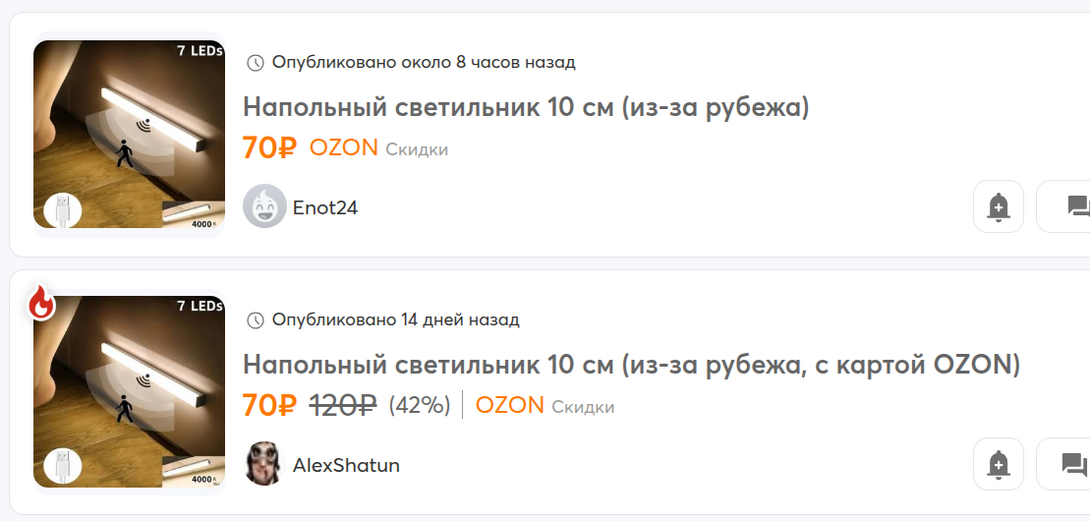Click the OZON store link in Enot24's deal
Viewport: 1090px width, 521px height.
pos(343,148)
